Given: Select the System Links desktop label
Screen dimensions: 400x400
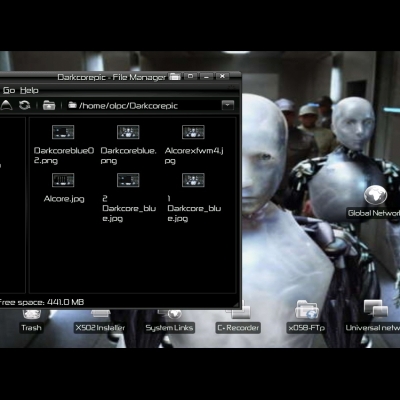Looking at the screenshot, I should tap(169, 328).
